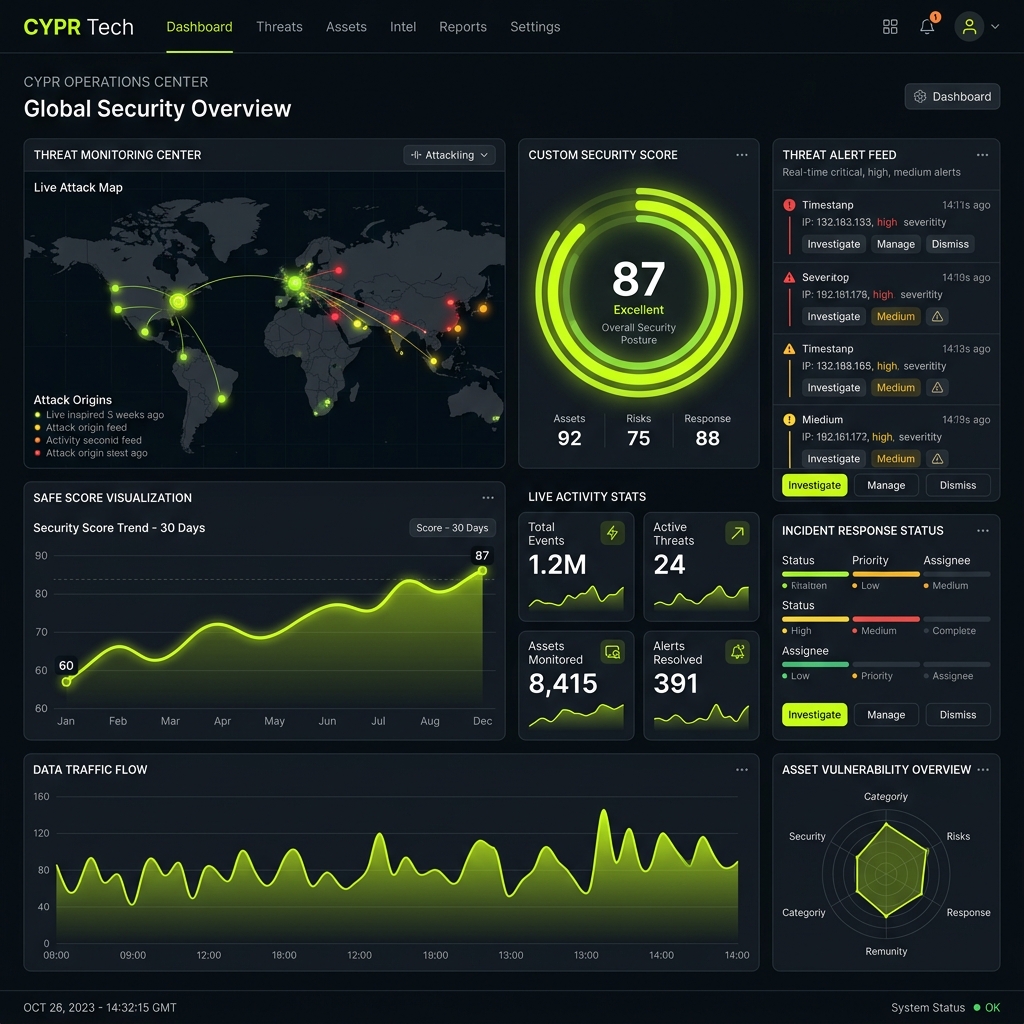
Task: Open the Settings tab
Action: click(x=535, y=27)
